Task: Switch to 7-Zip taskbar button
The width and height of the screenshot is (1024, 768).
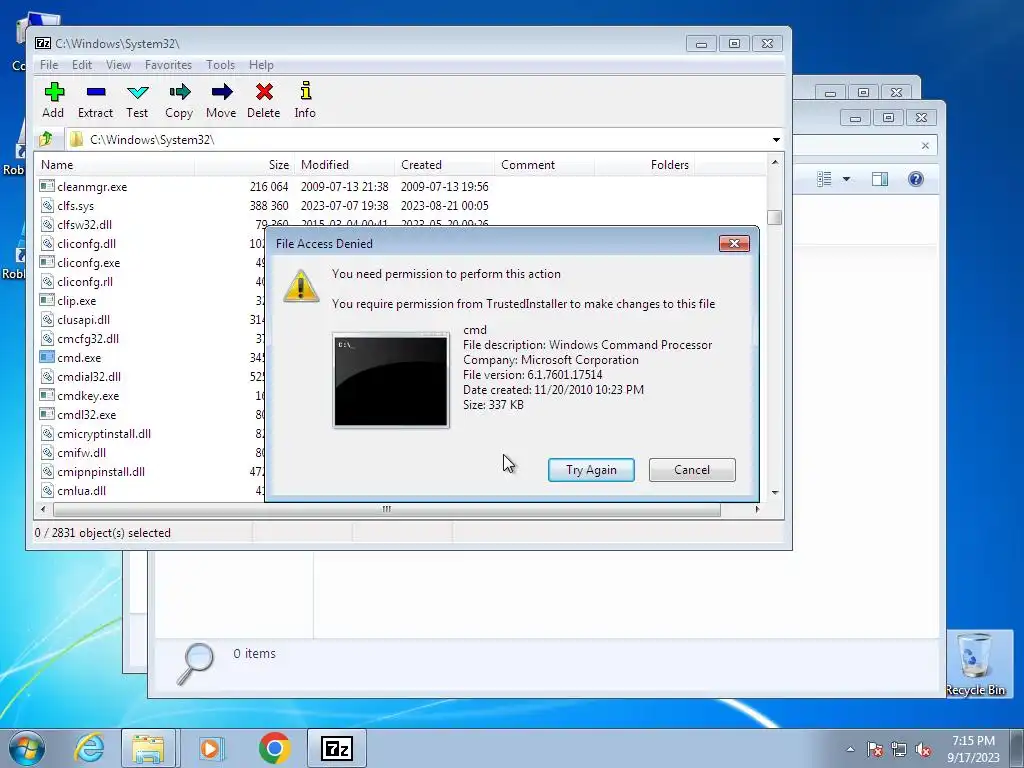Action: pyautogui.click(x=337, y=748)
